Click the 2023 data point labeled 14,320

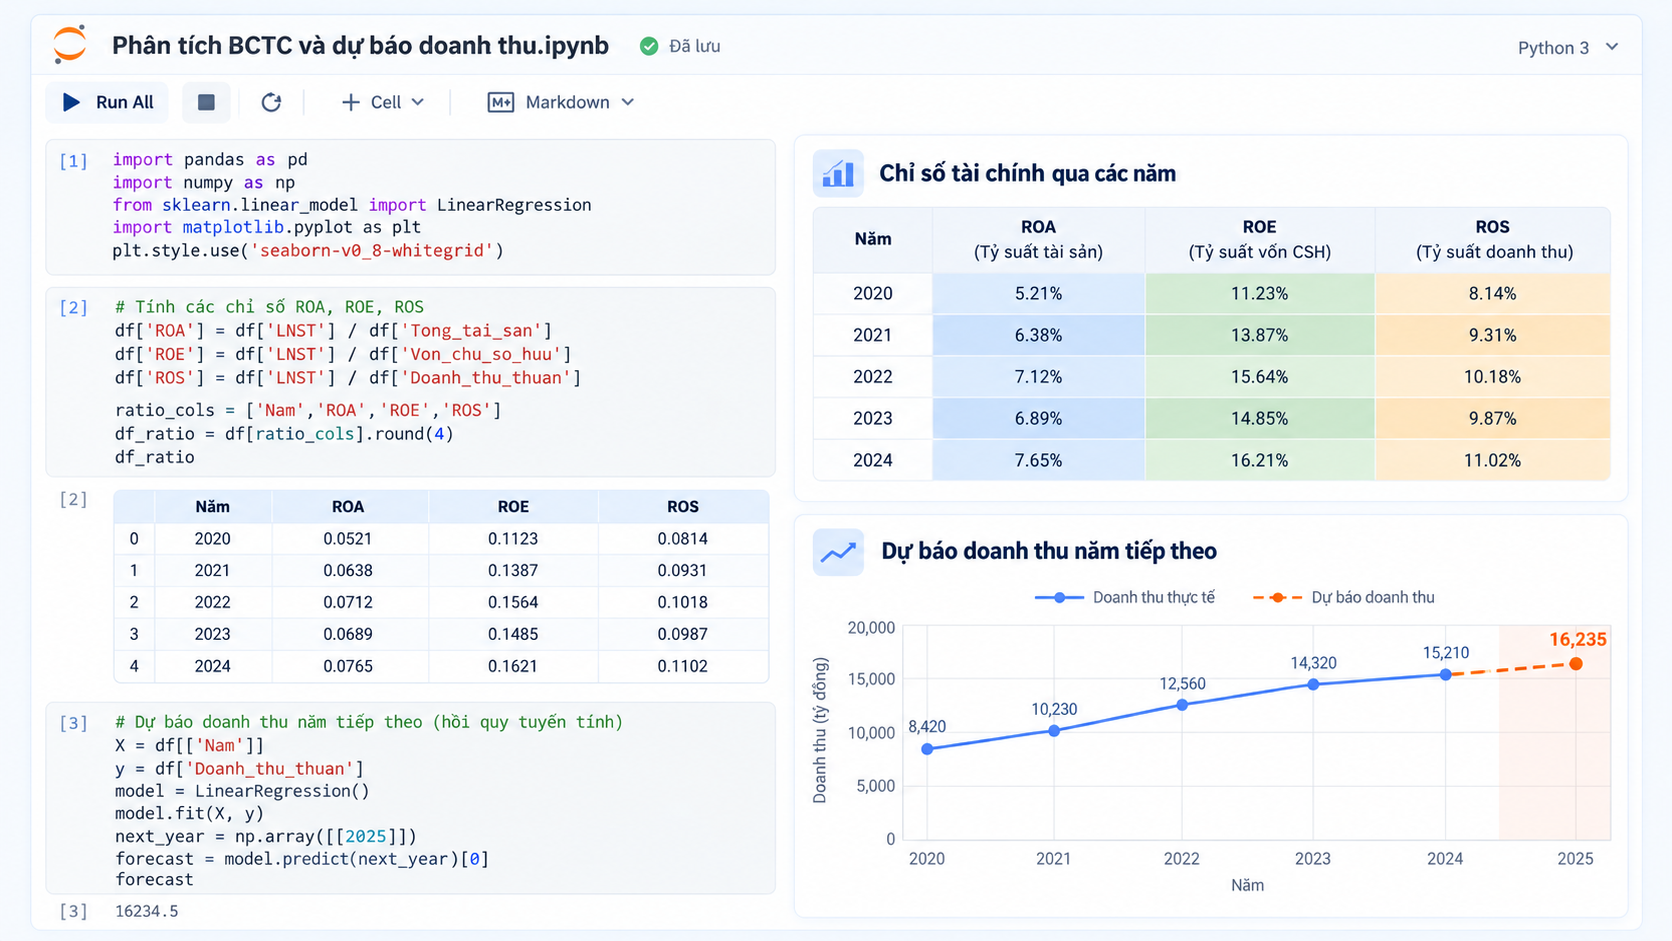pyautogui.click(x=1313, y=685)
